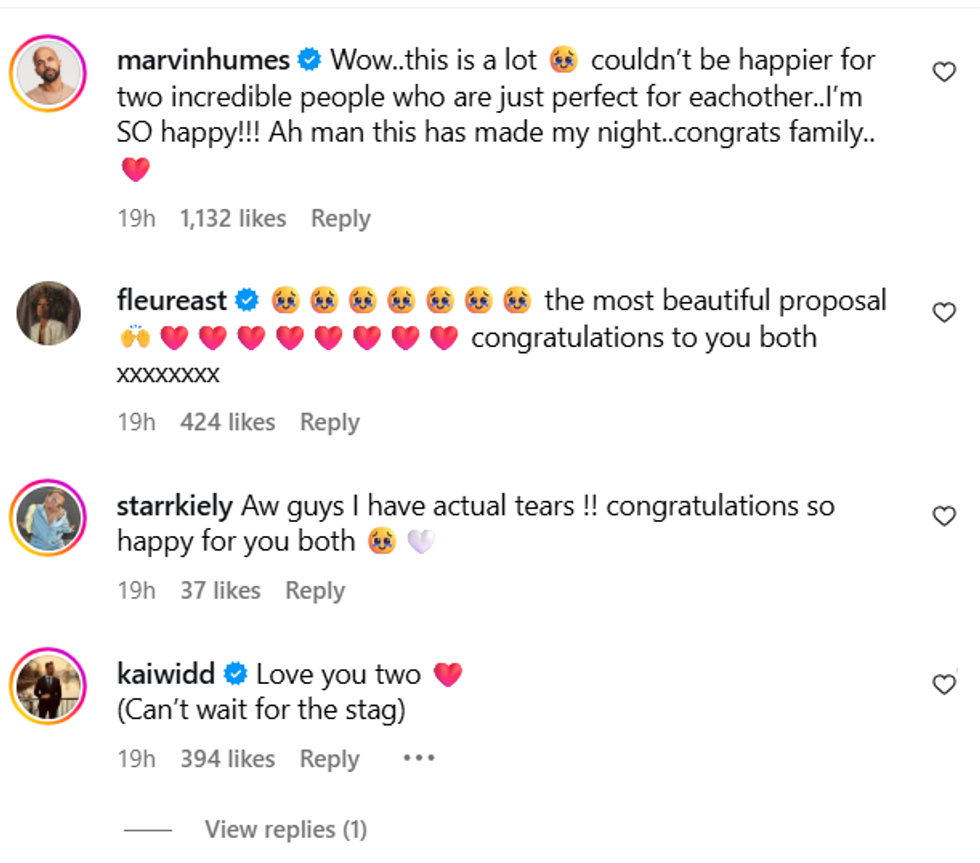
Task: Like fleureast's comment with the heart
Action: (x=944, y=313)
